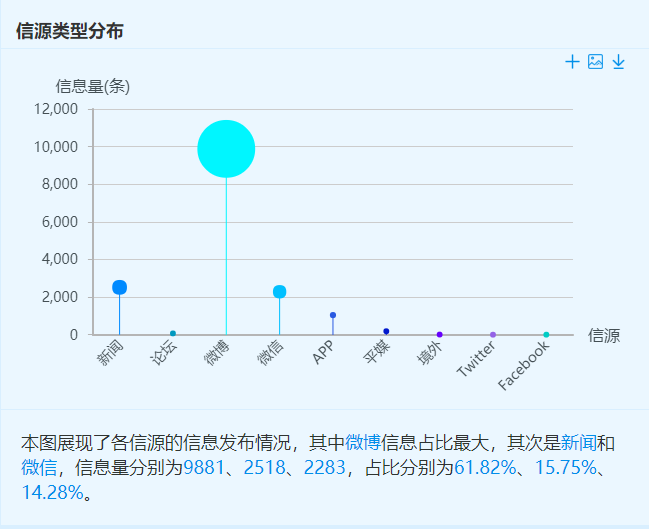
Task: Click the plus icon above the chart
Action: 572,62
